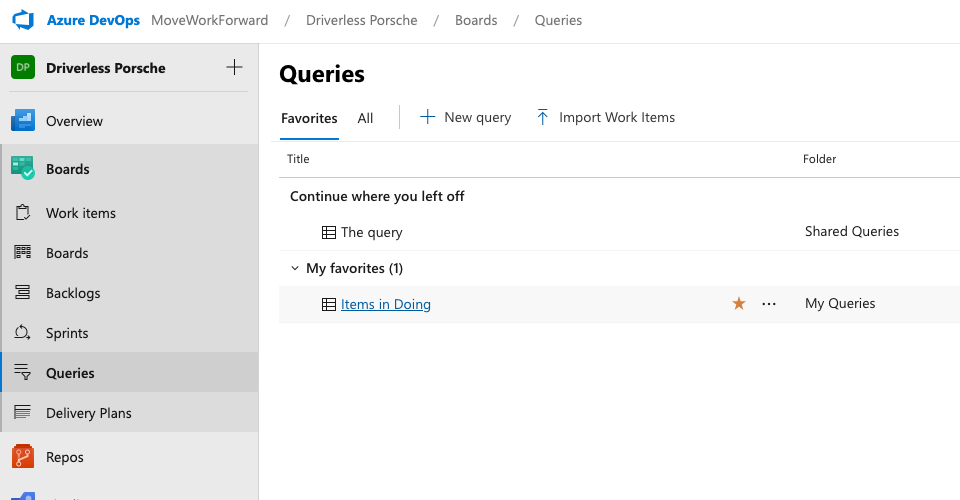Open the Repos section
The height and width of the screenshot is (500, 960).
click(64, 457)
